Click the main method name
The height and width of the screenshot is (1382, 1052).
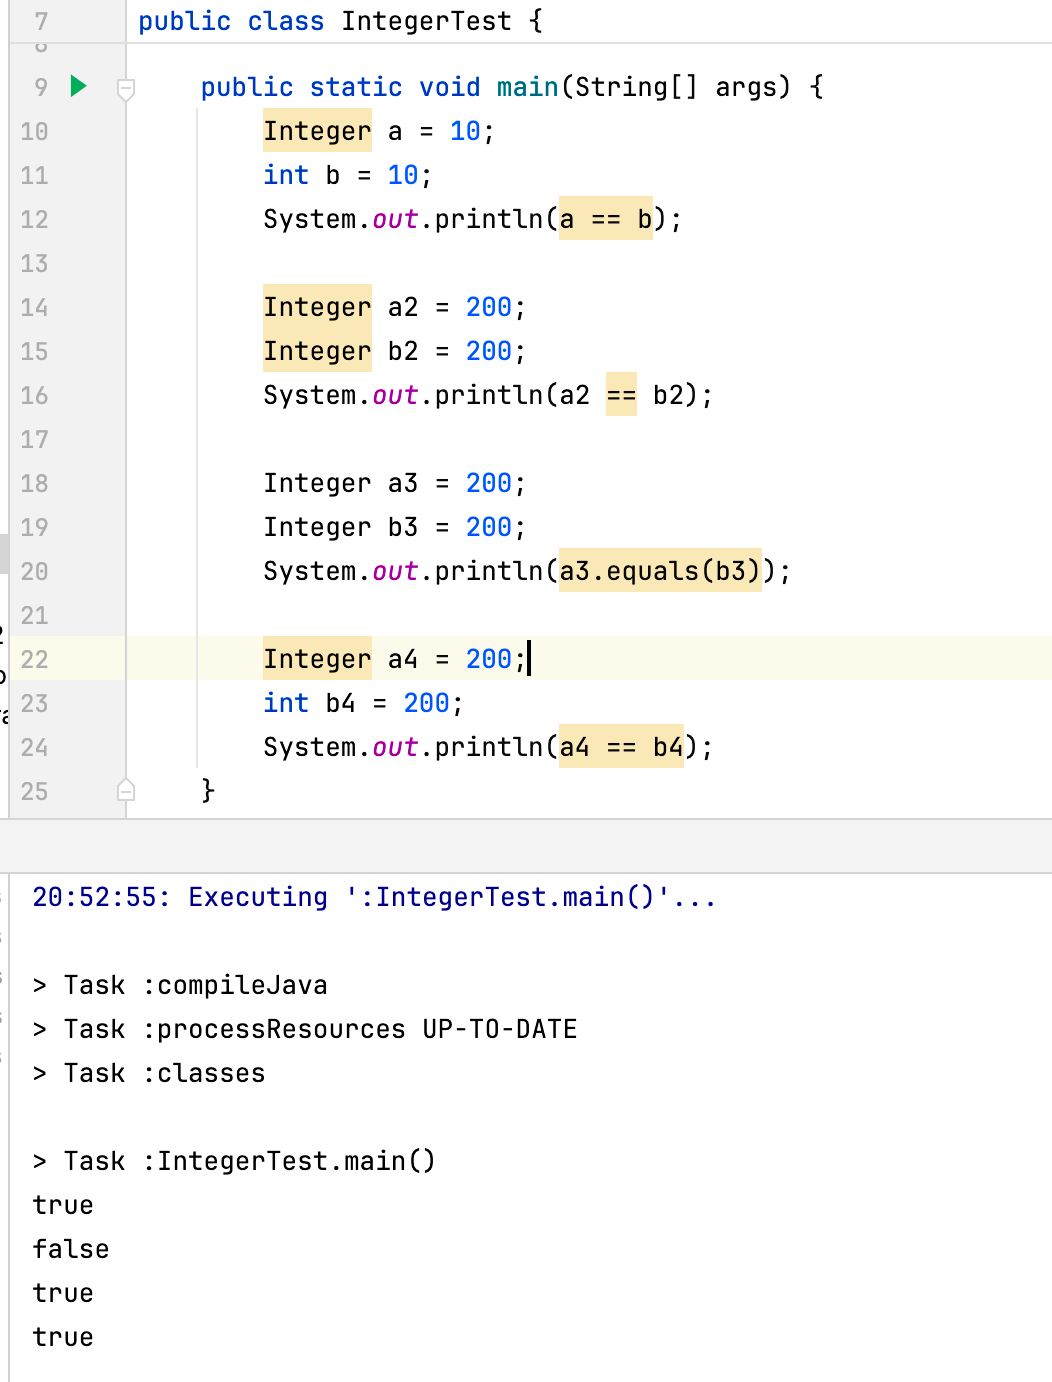pyautogui.click(x=527, y=87)
